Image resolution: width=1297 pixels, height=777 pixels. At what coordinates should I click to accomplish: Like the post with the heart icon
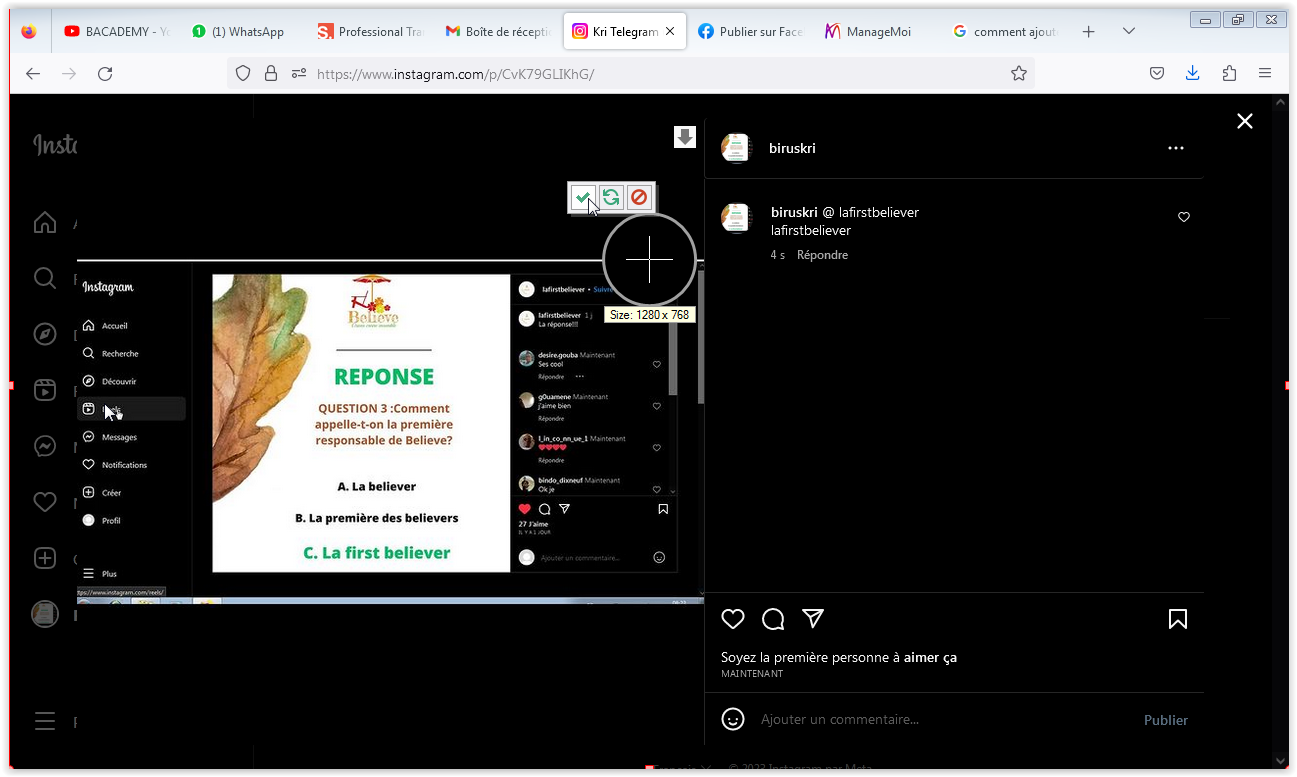coord(733,619)
